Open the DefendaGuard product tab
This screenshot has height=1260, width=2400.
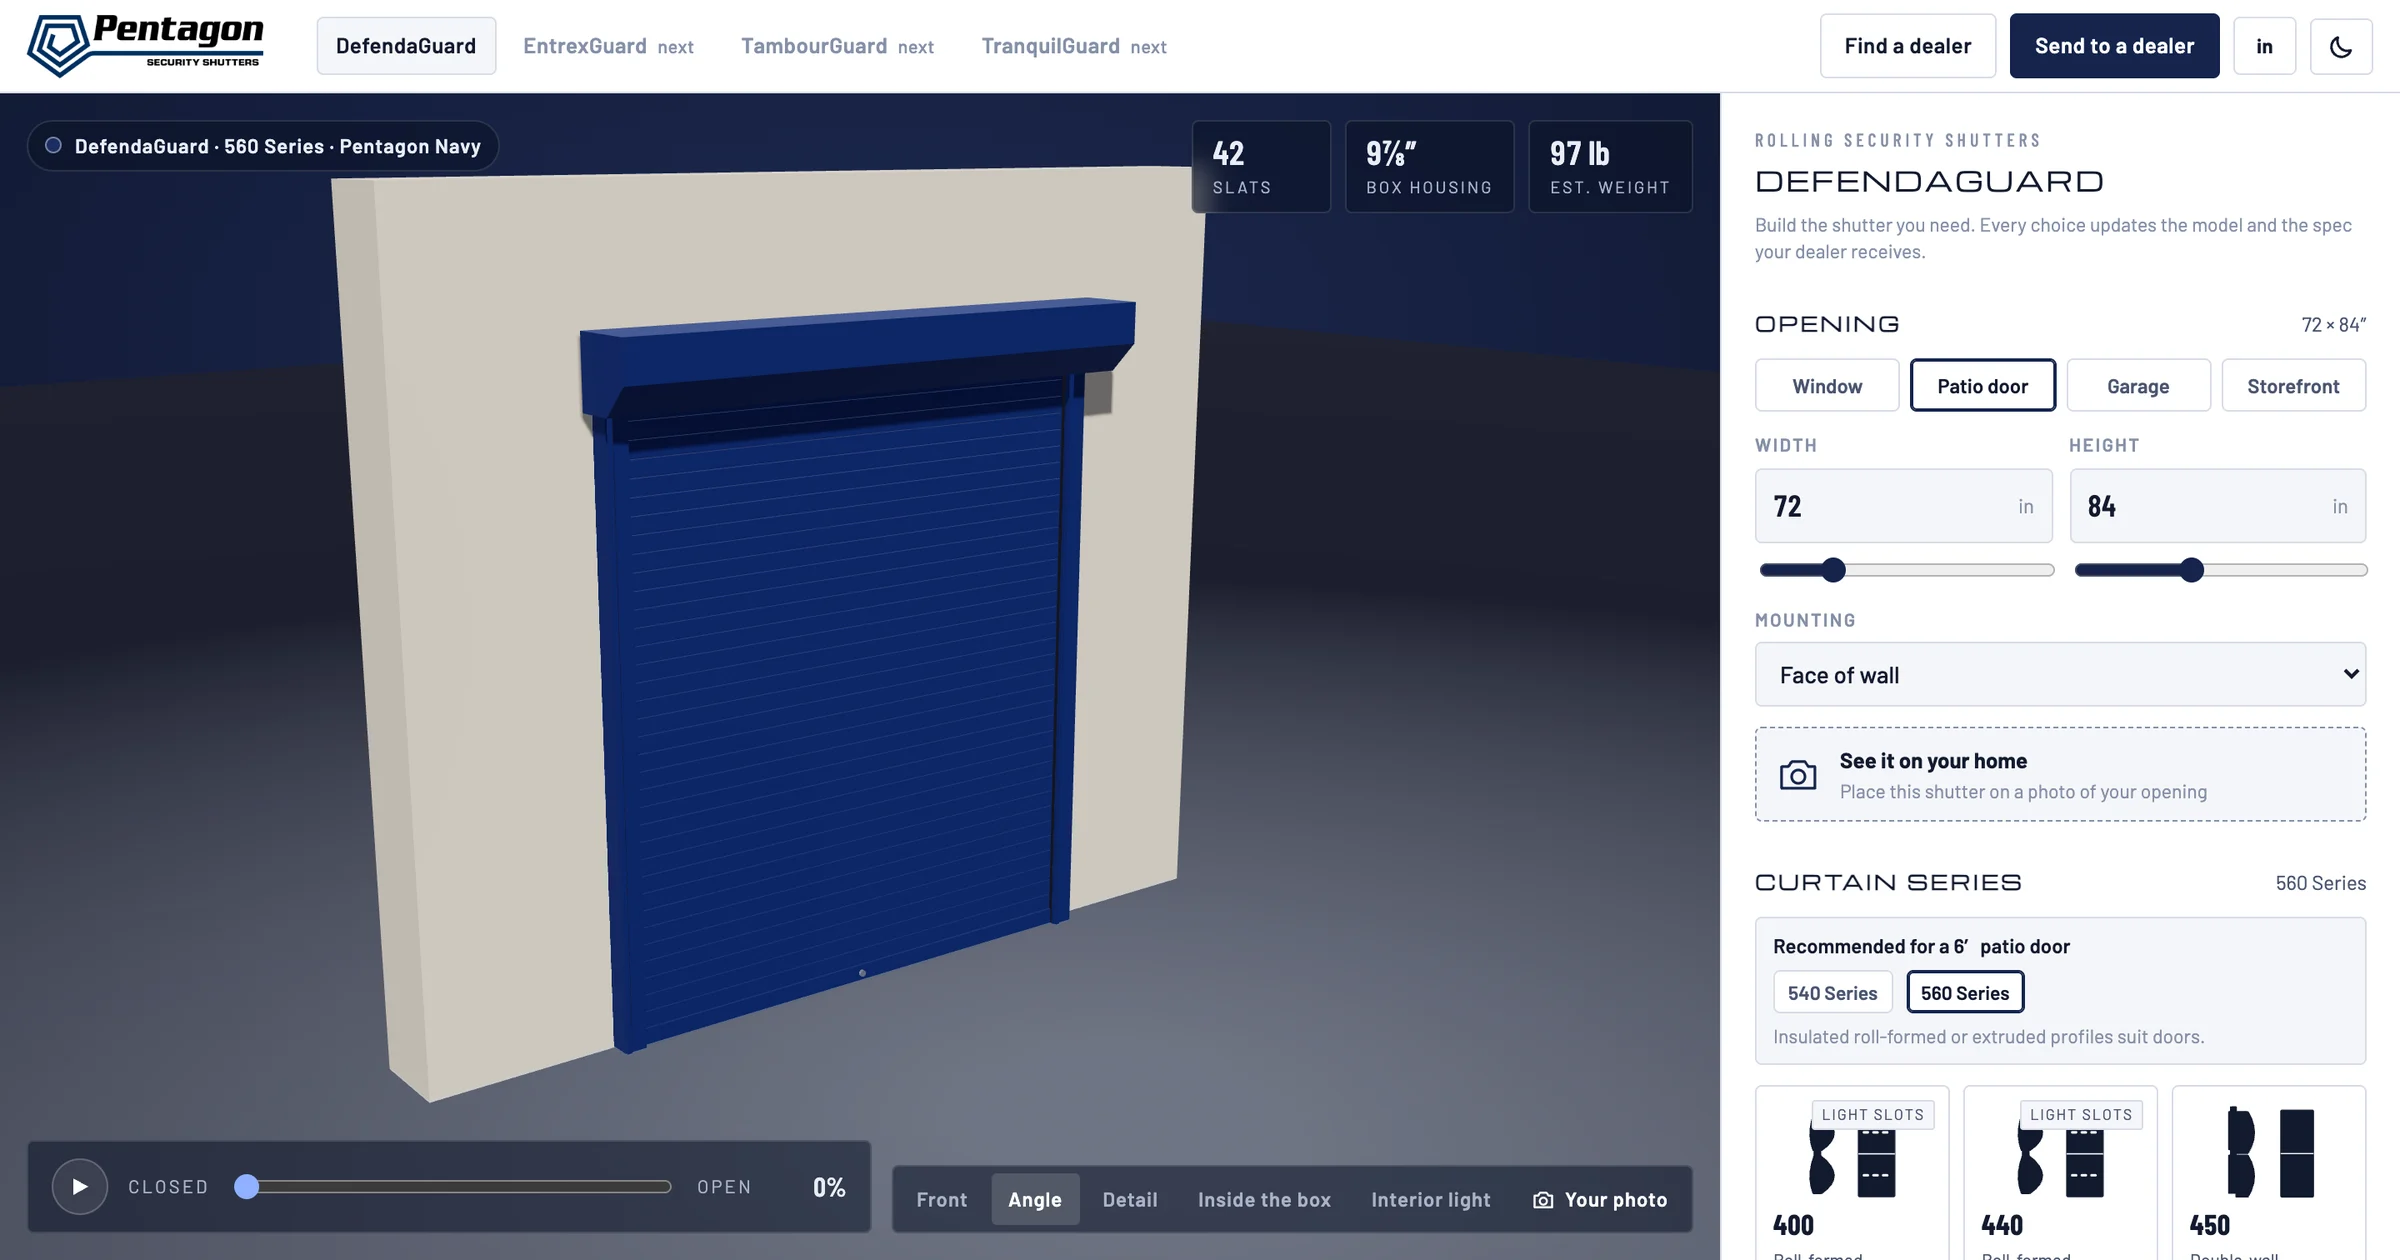click(406, 46)
